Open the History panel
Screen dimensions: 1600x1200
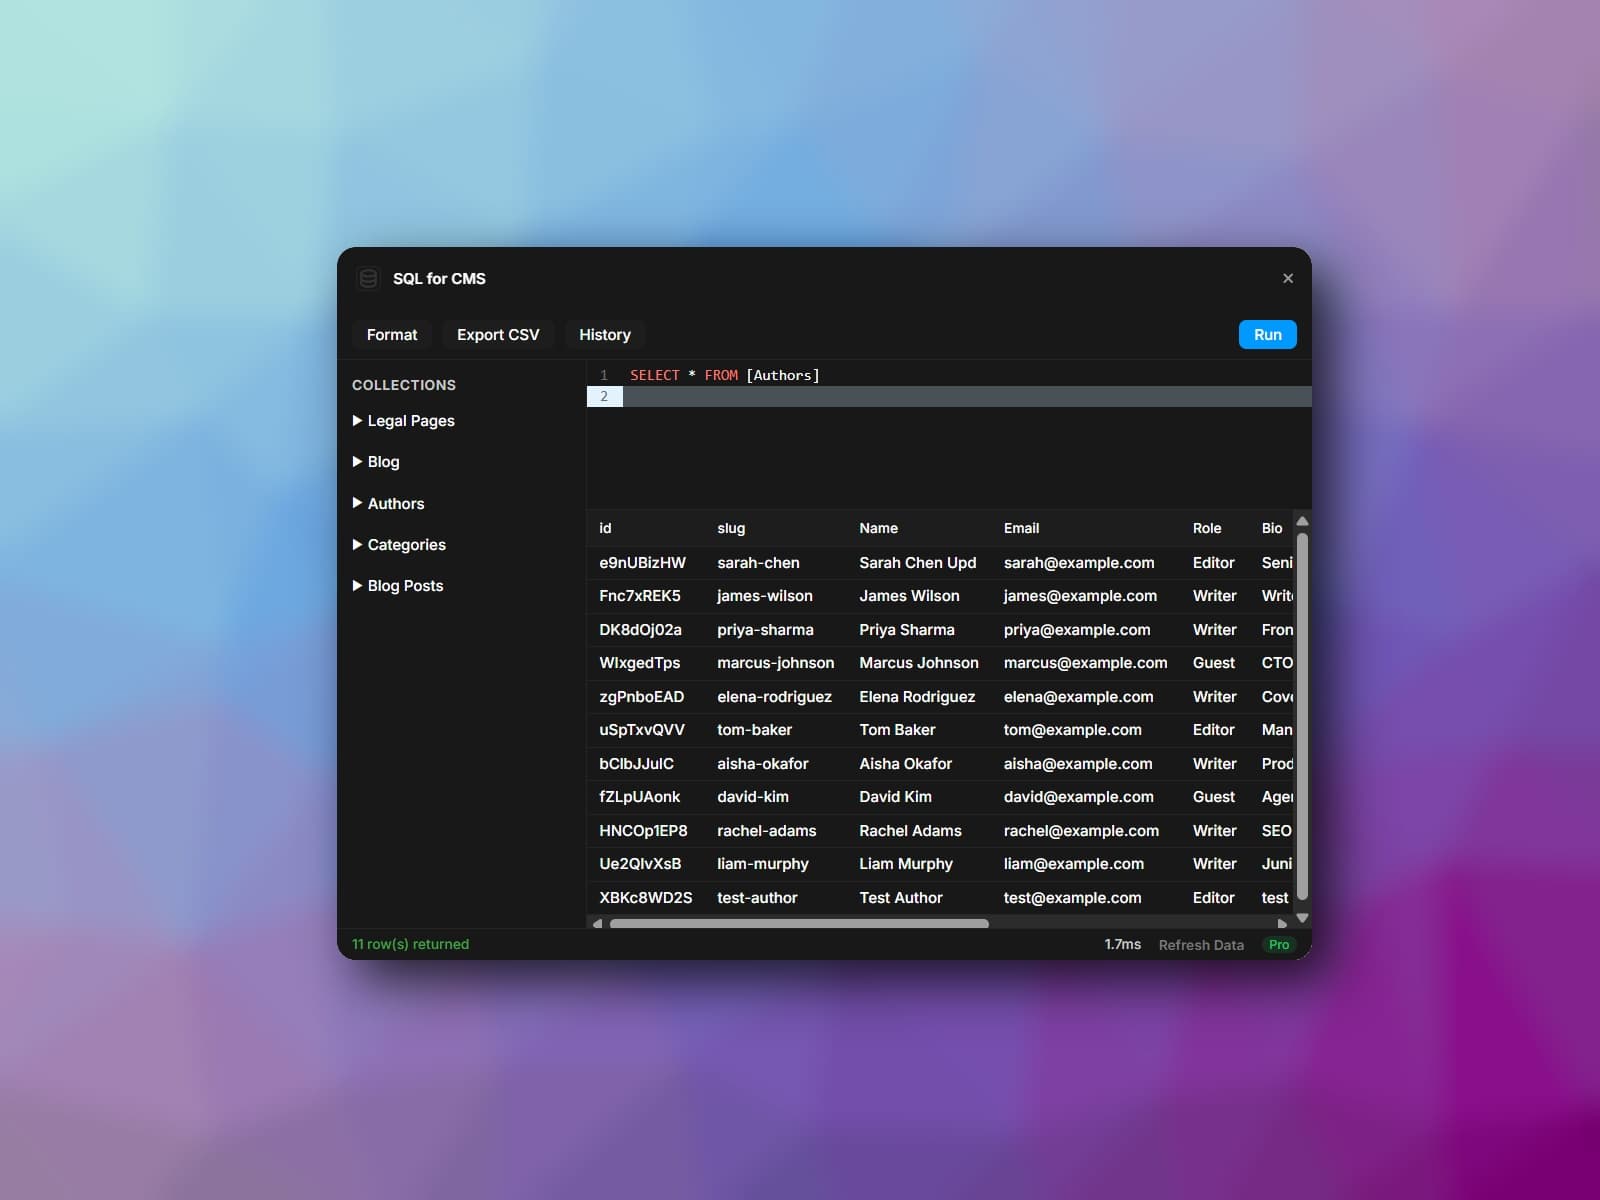click(604, 334)
